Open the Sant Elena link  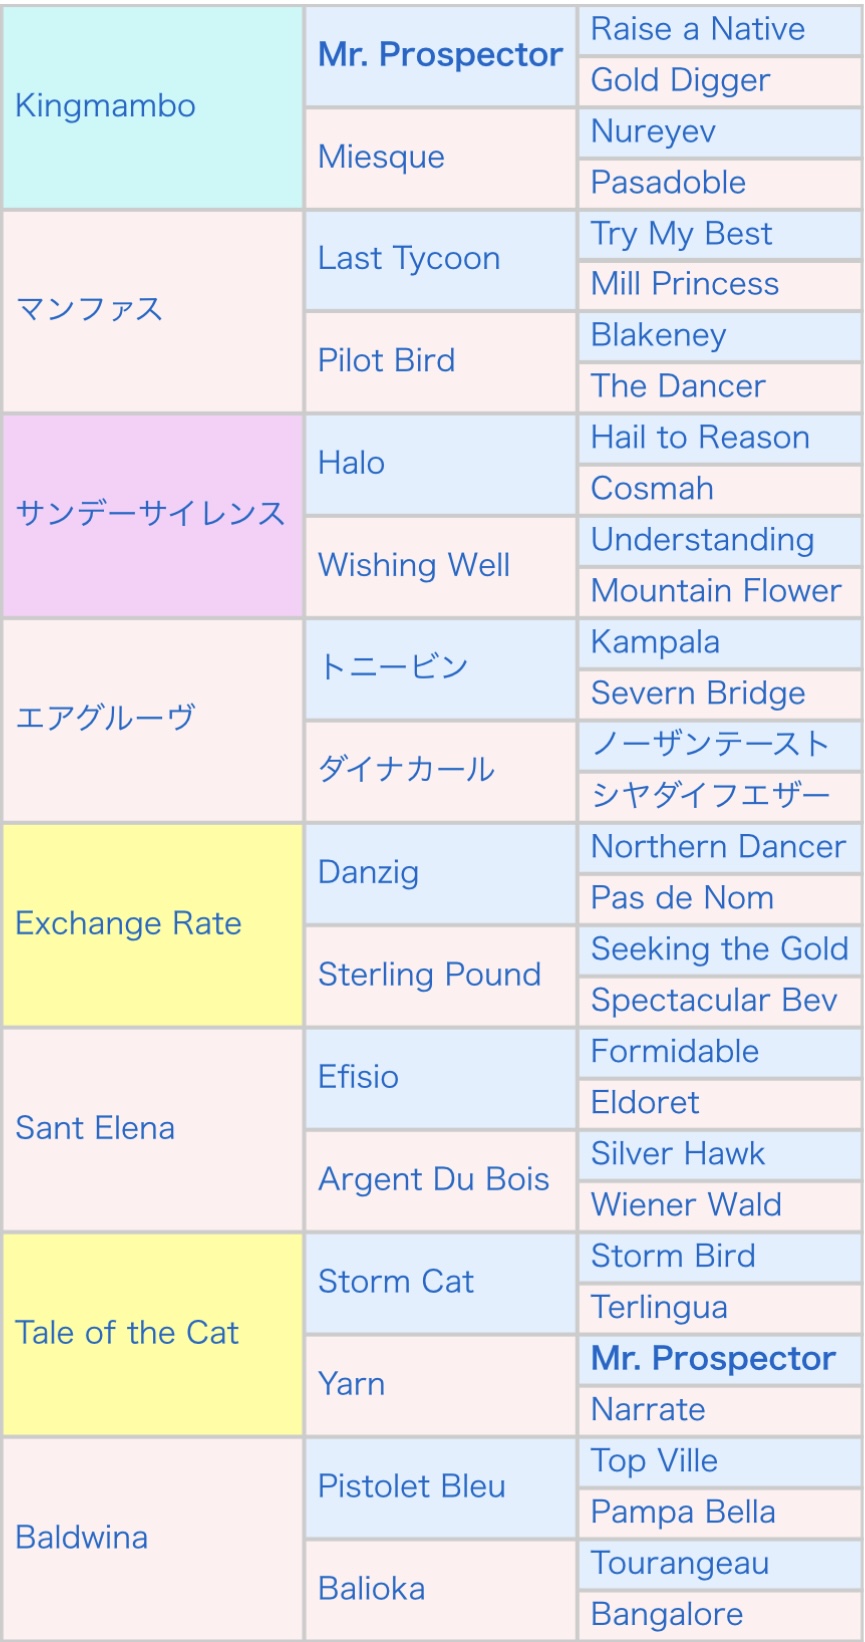(95, 1128)
